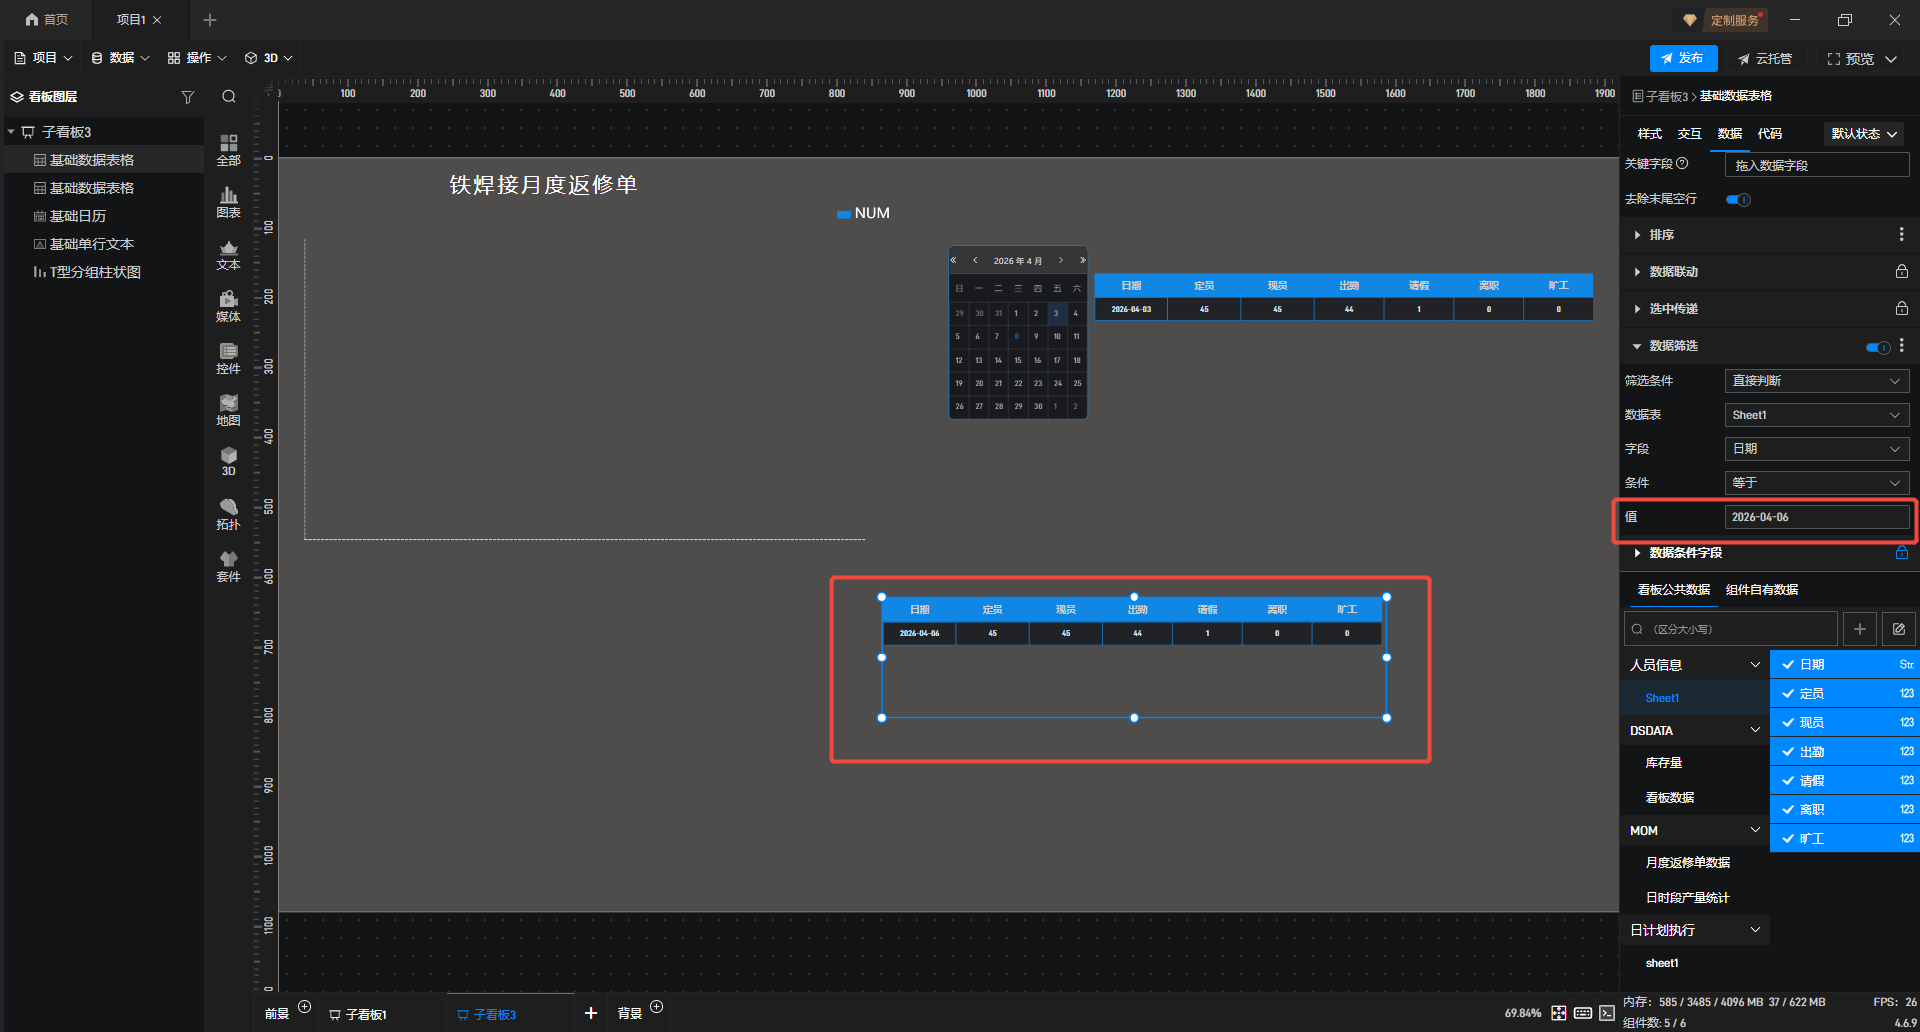
Task: Click the 值 input field with 2026-04-06
Action: pyautogui.click(x=1816, y=517)
